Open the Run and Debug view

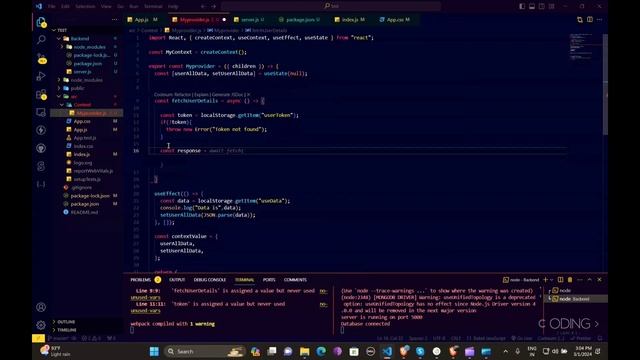[x=41, y=76]
